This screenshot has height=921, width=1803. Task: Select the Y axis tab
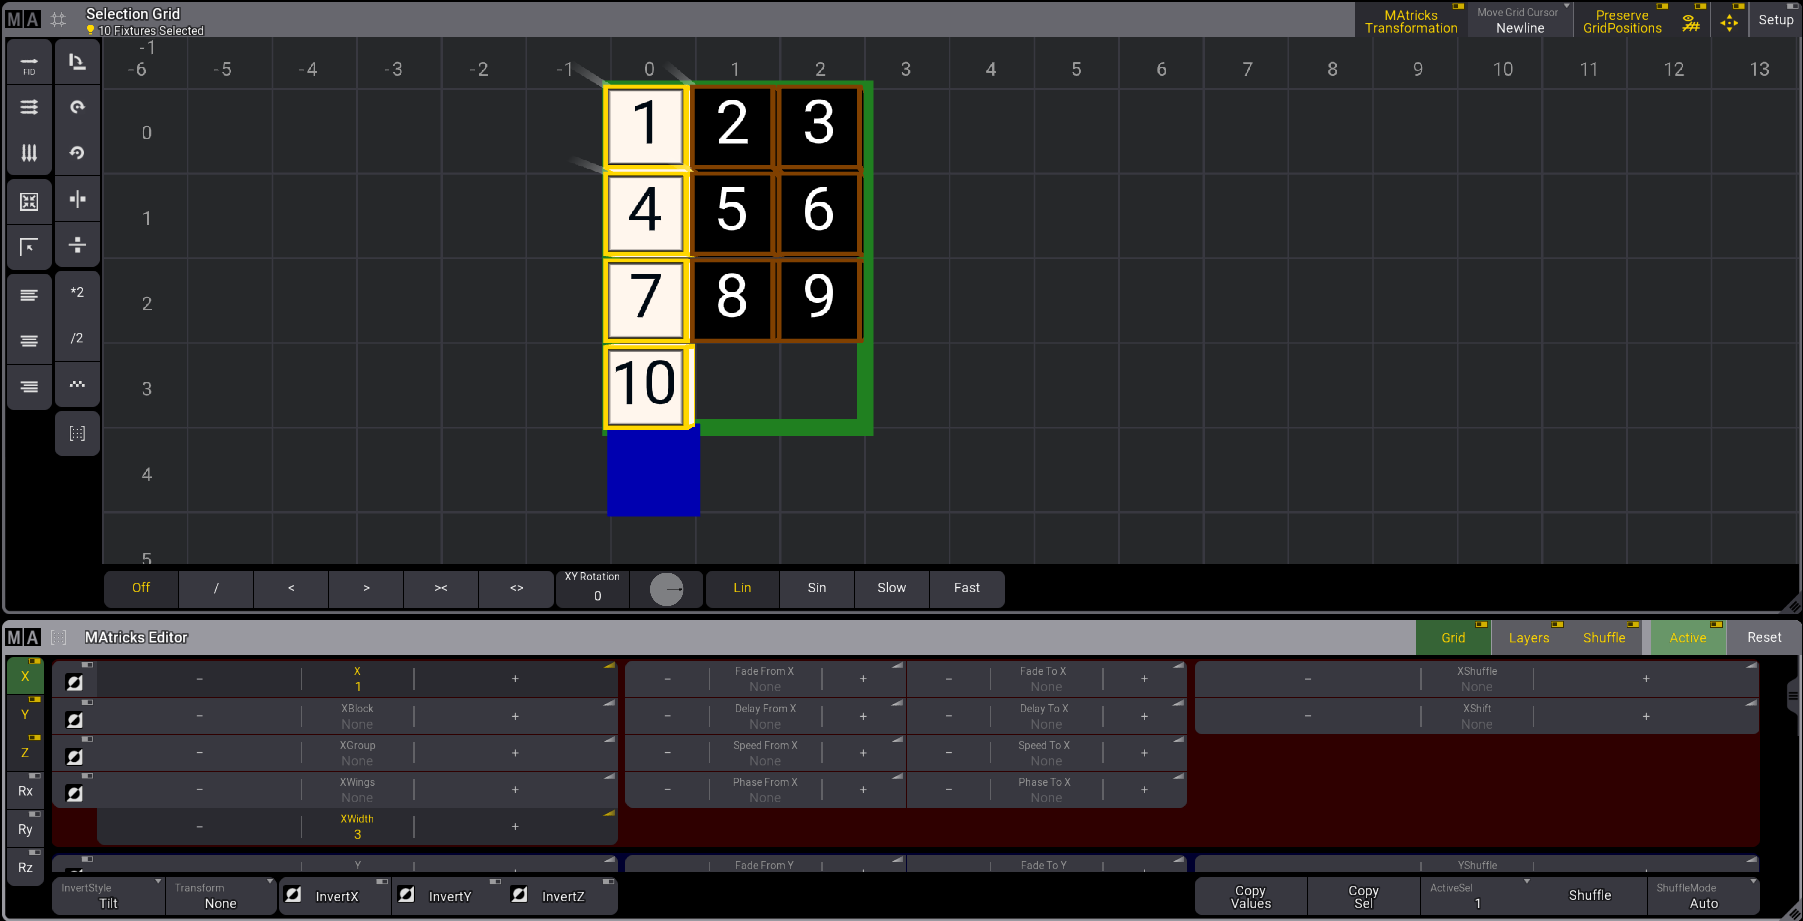coord(25,714)
